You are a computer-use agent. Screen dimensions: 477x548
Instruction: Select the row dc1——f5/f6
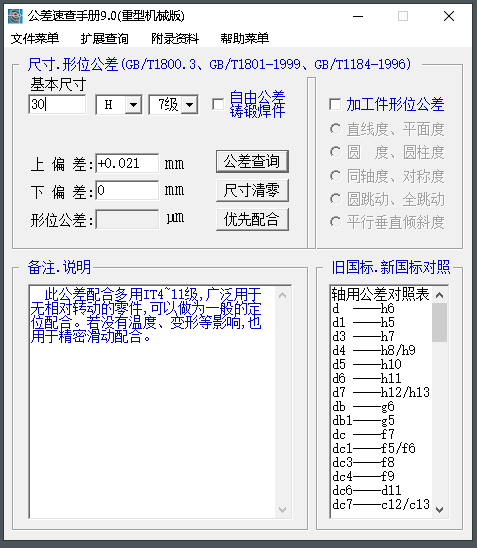coord(381,448)
